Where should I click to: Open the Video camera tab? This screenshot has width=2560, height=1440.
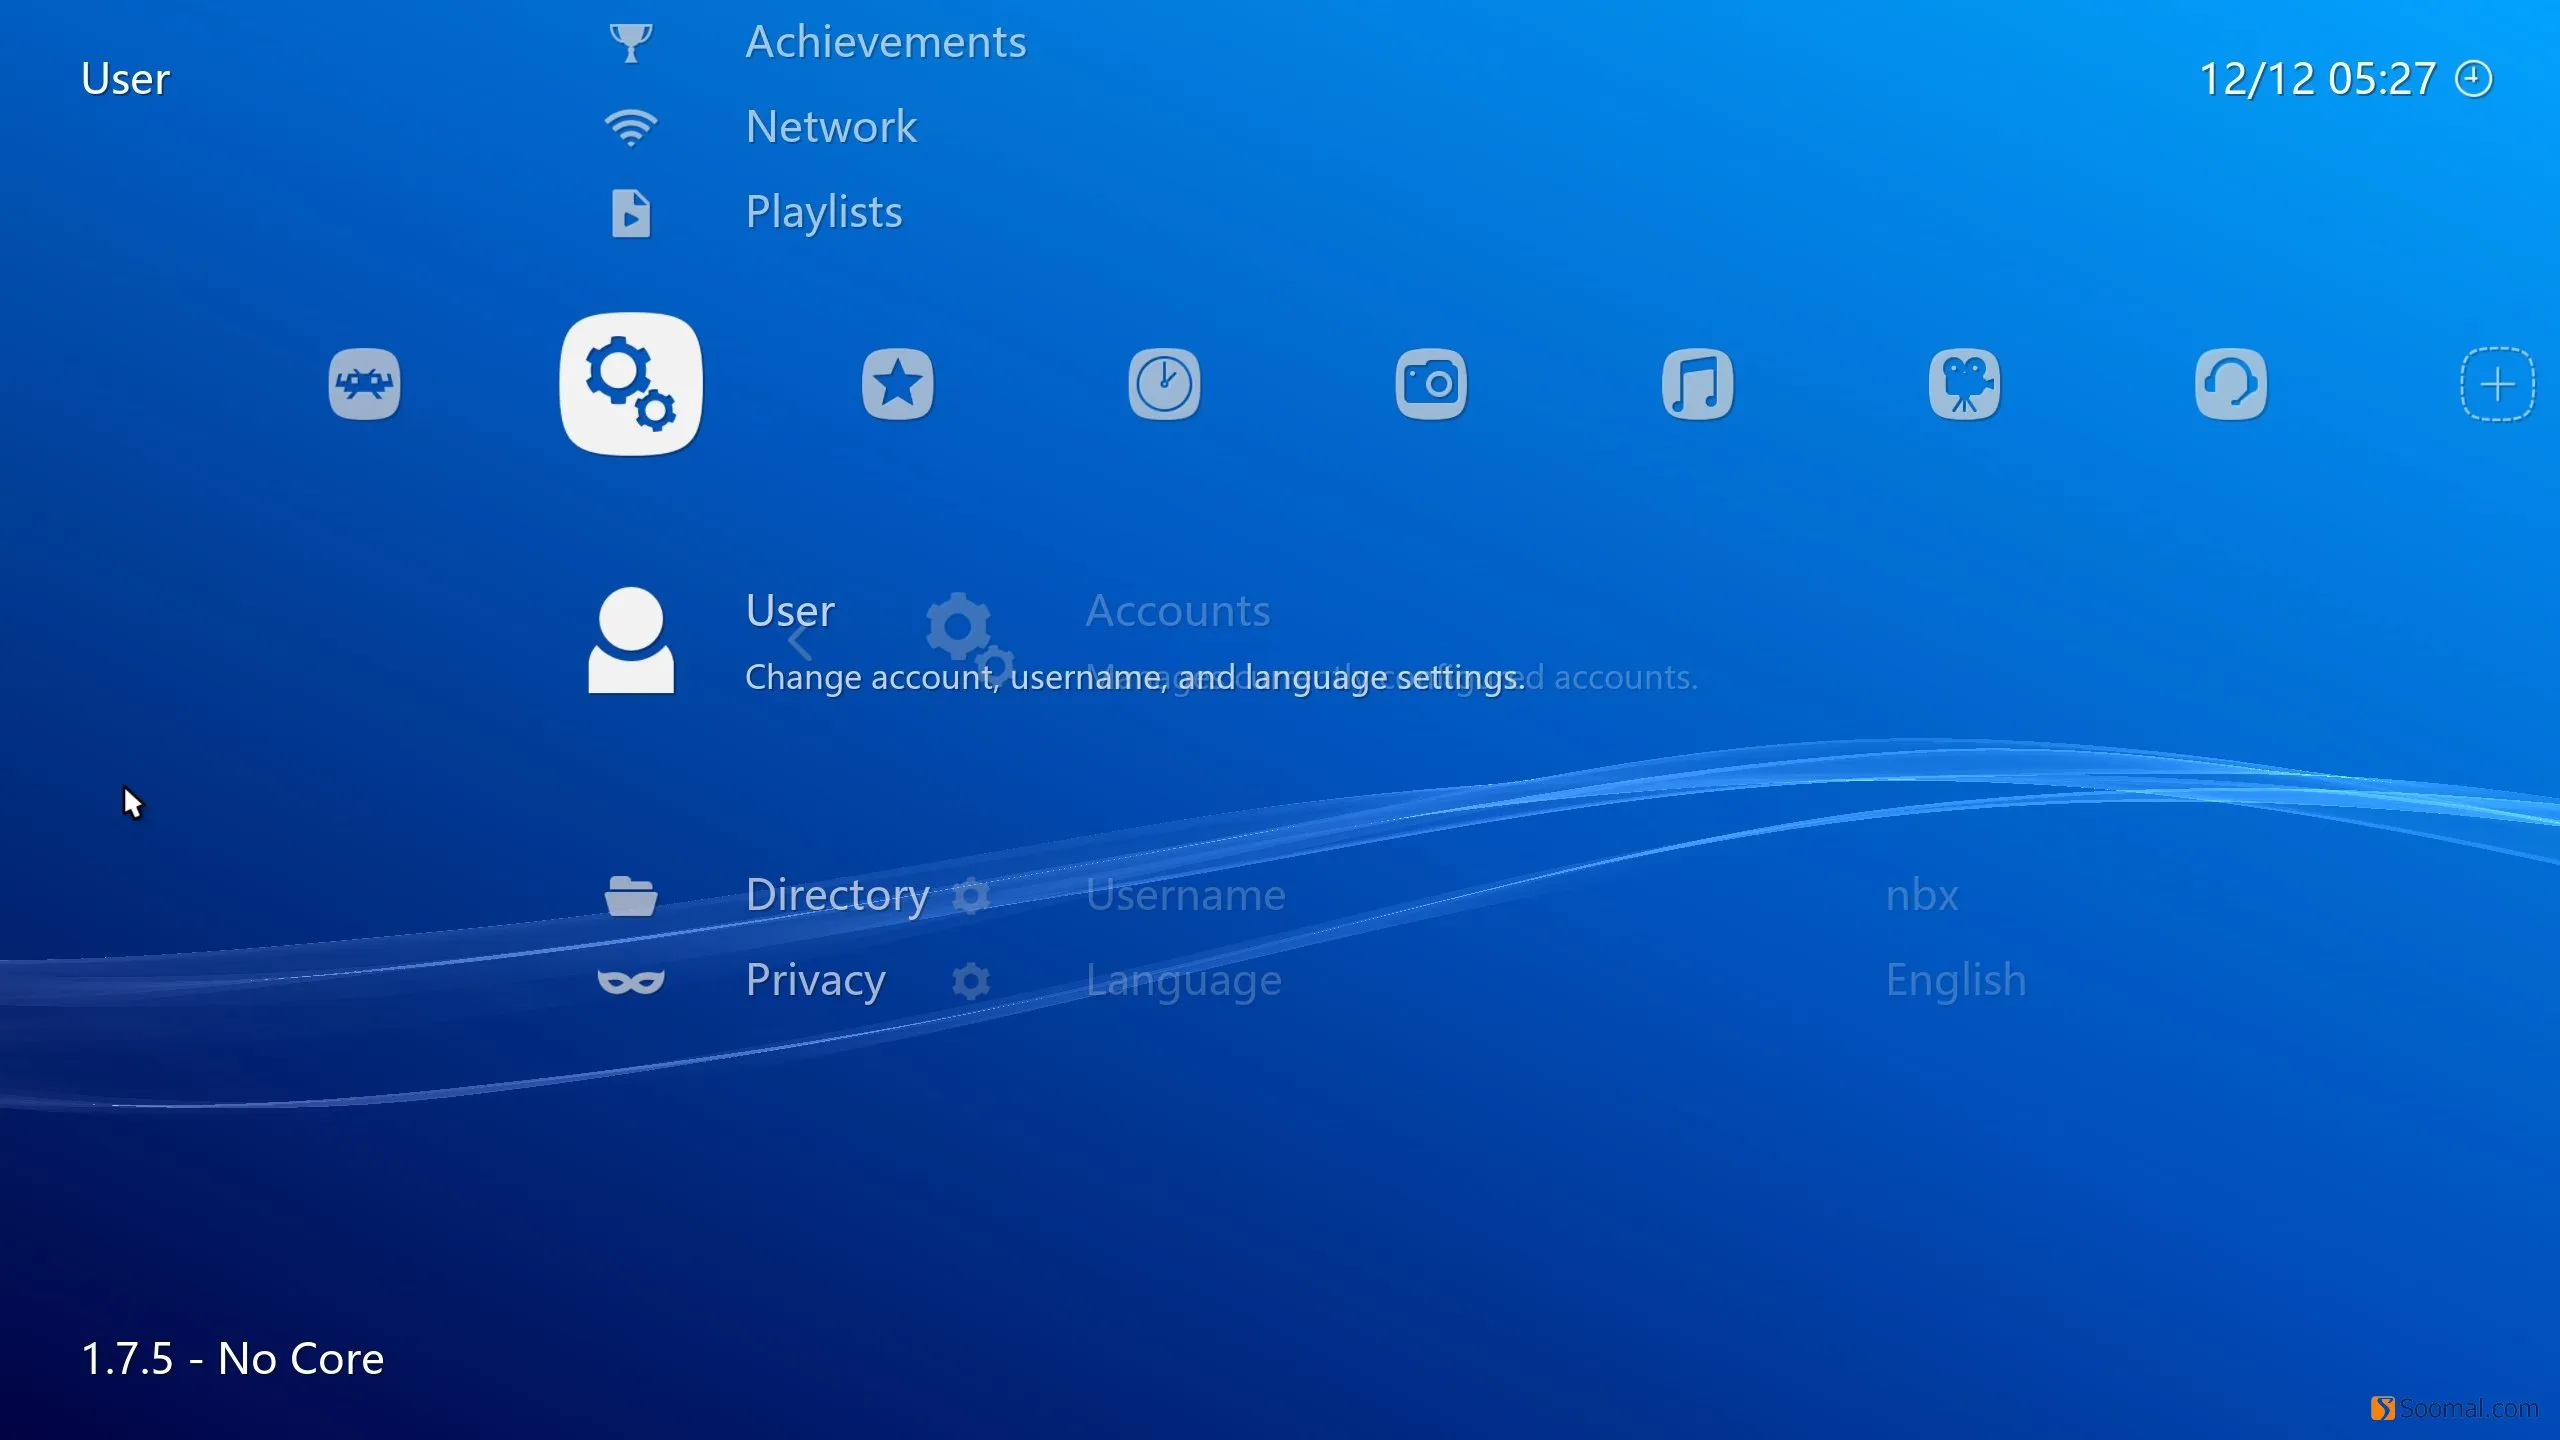coord(1964,384)
